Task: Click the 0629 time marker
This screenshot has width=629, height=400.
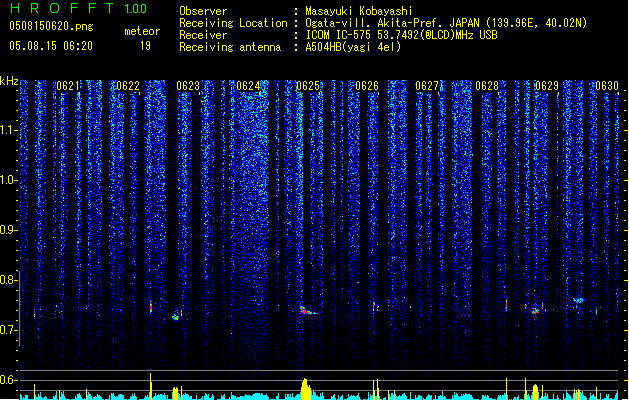Action: pyautogui.click(x=547, y=86)
